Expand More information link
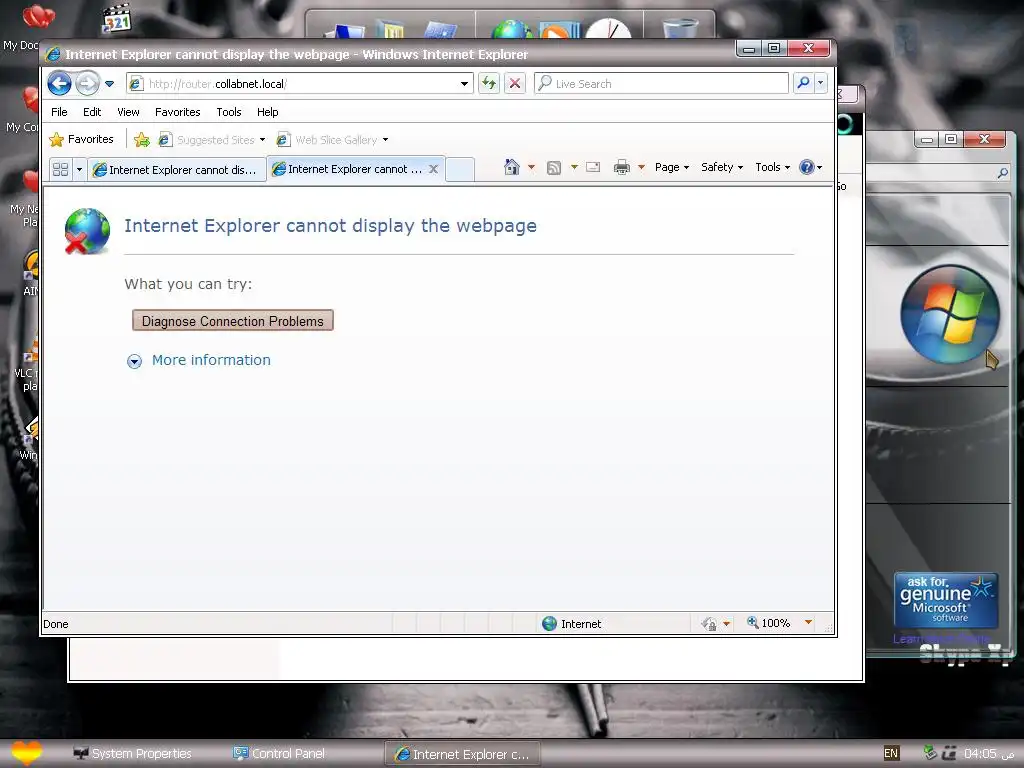This screenshot has width=1024, height=768. pyautogui.click(x=211, y=360)
